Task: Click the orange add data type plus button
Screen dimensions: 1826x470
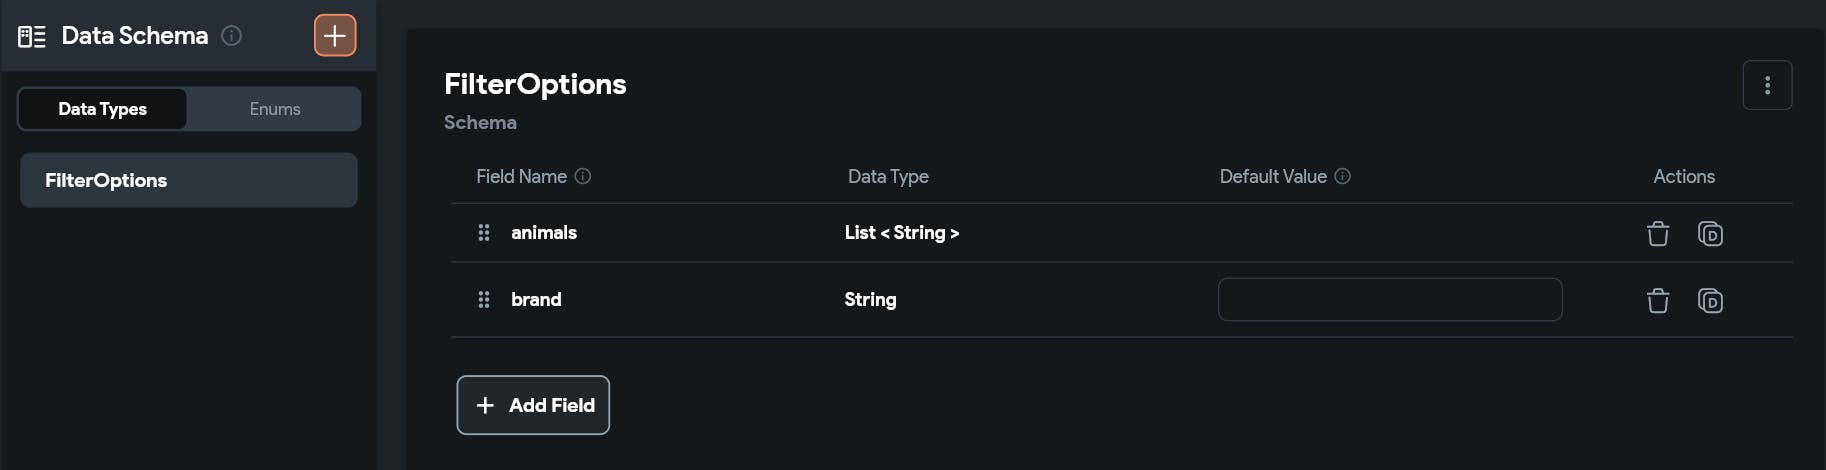Action: (x=335, y=36)
